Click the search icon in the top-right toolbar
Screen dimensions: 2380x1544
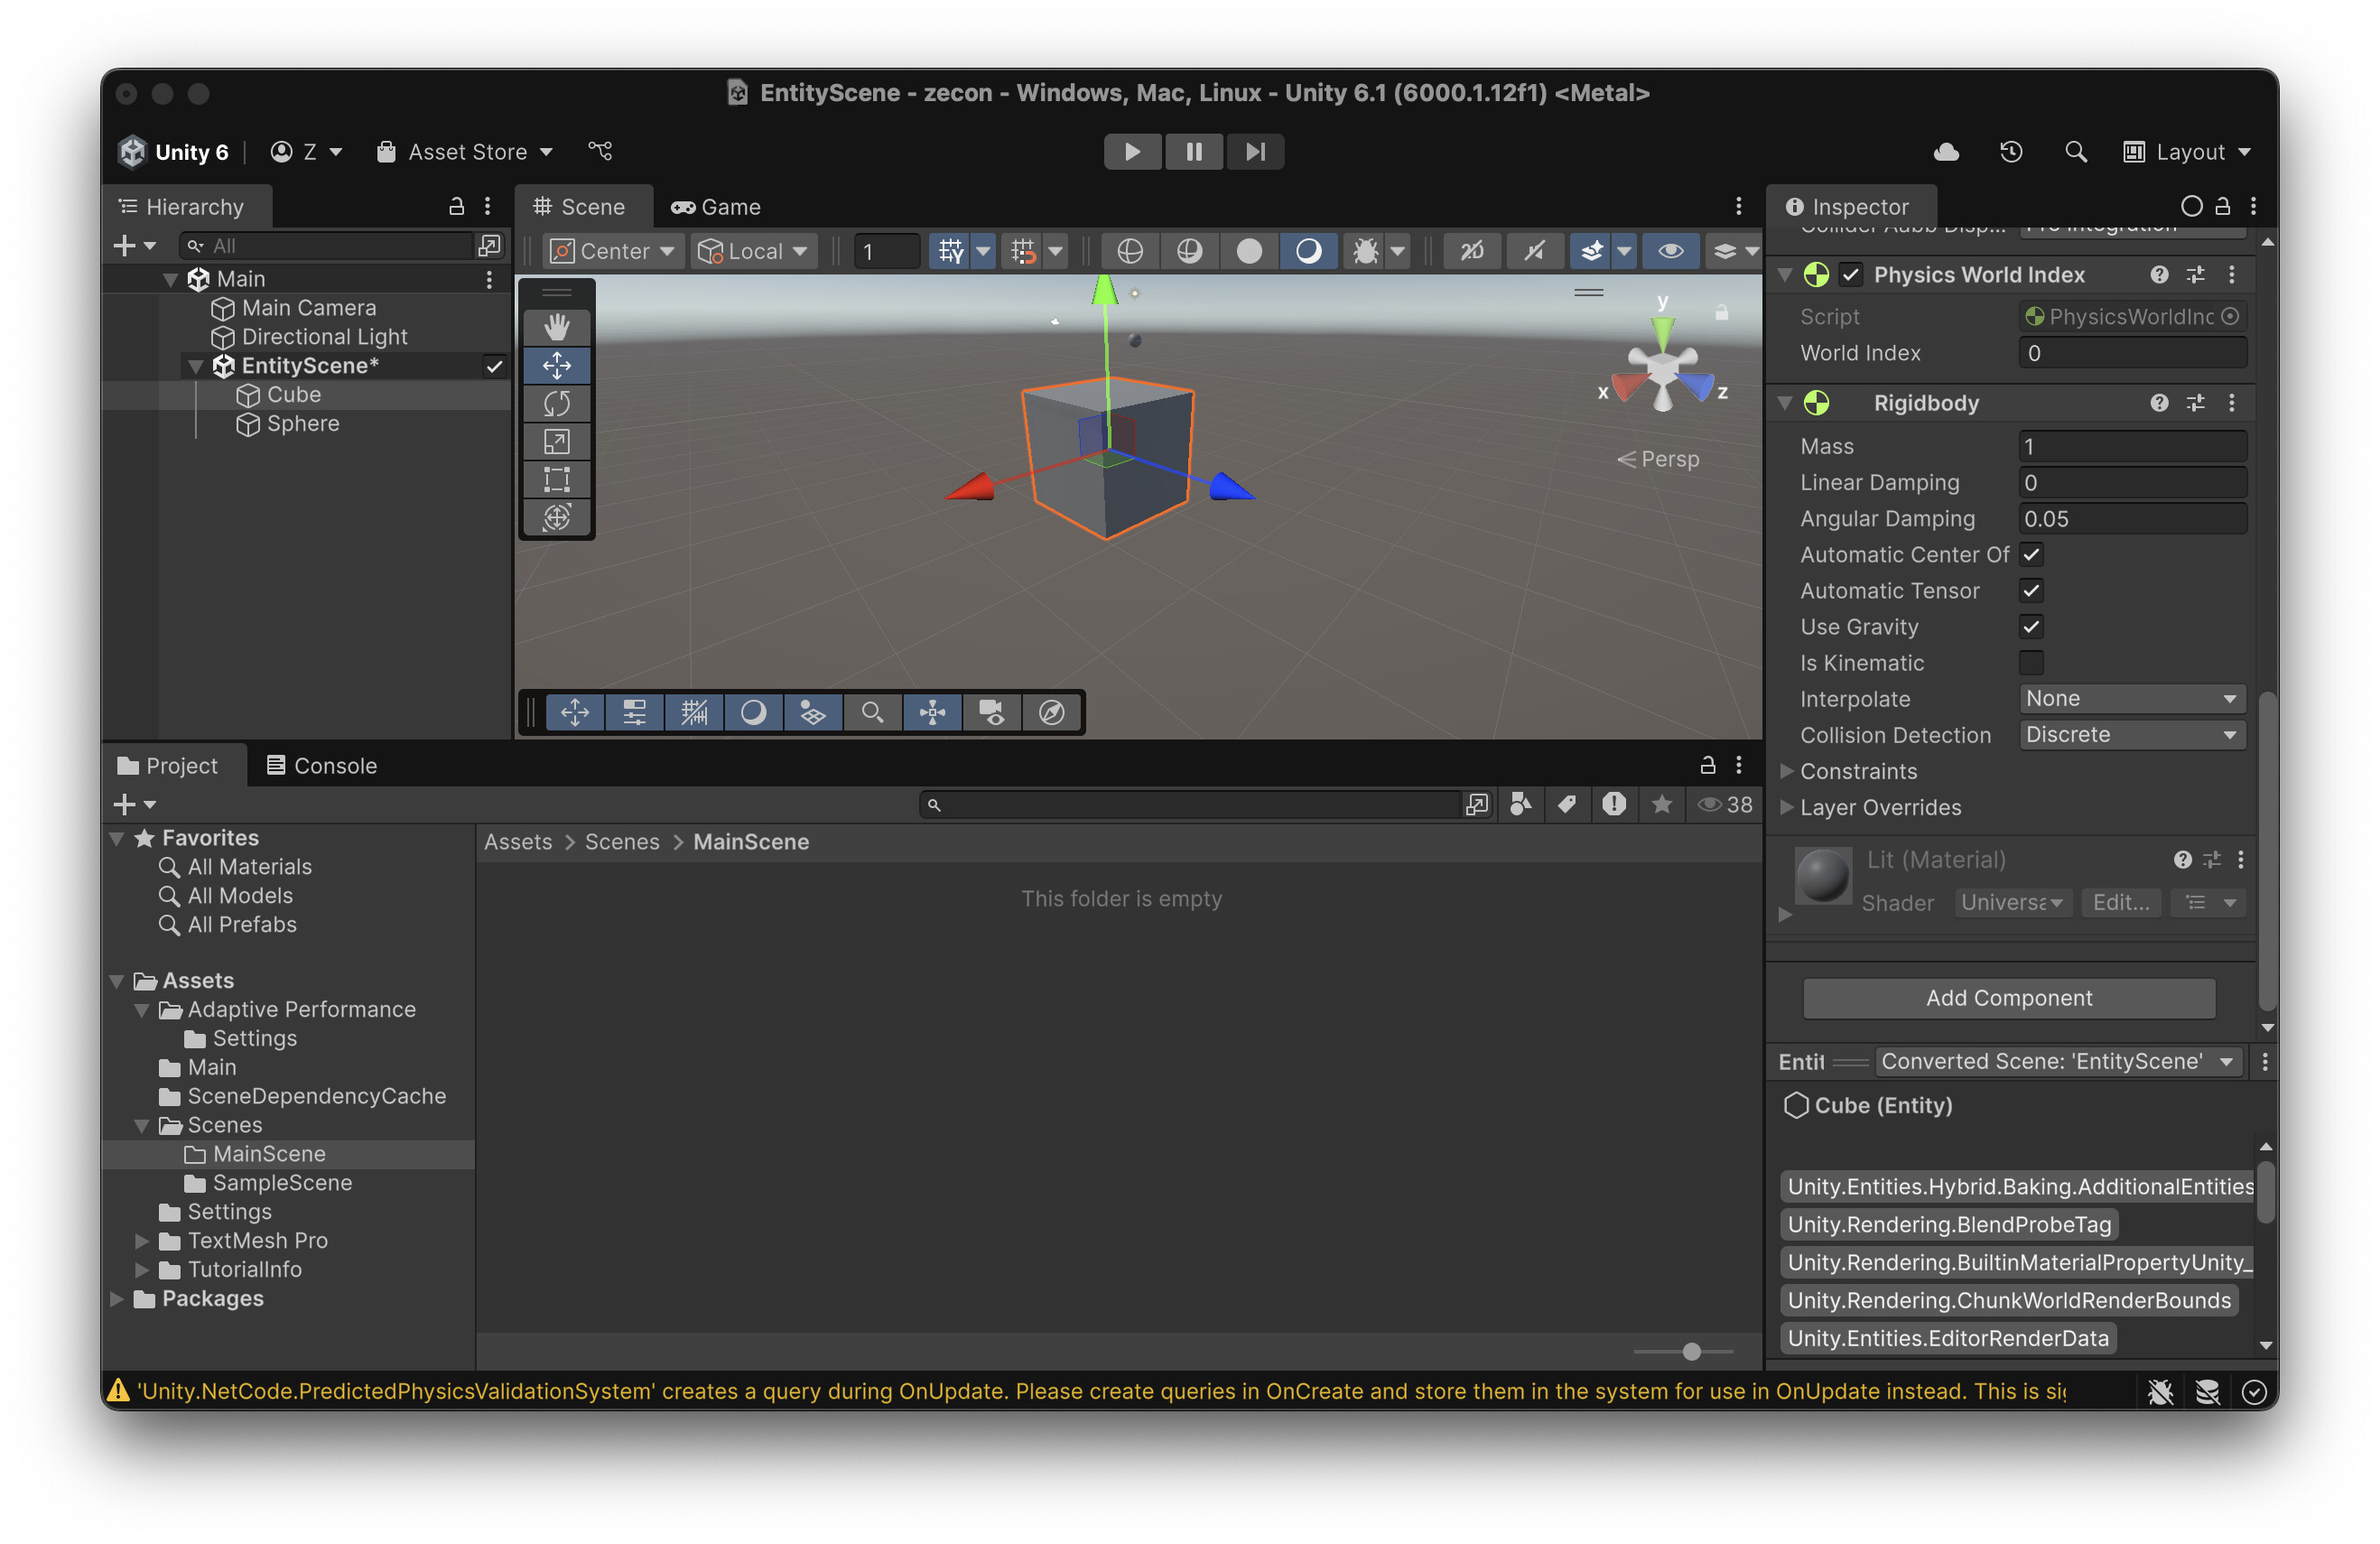click(2075, 151)
